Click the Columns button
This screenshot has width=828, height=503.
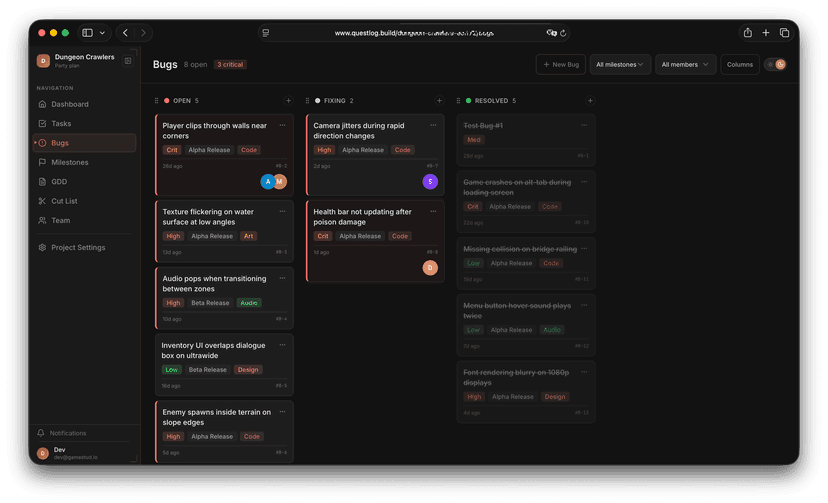740,64
